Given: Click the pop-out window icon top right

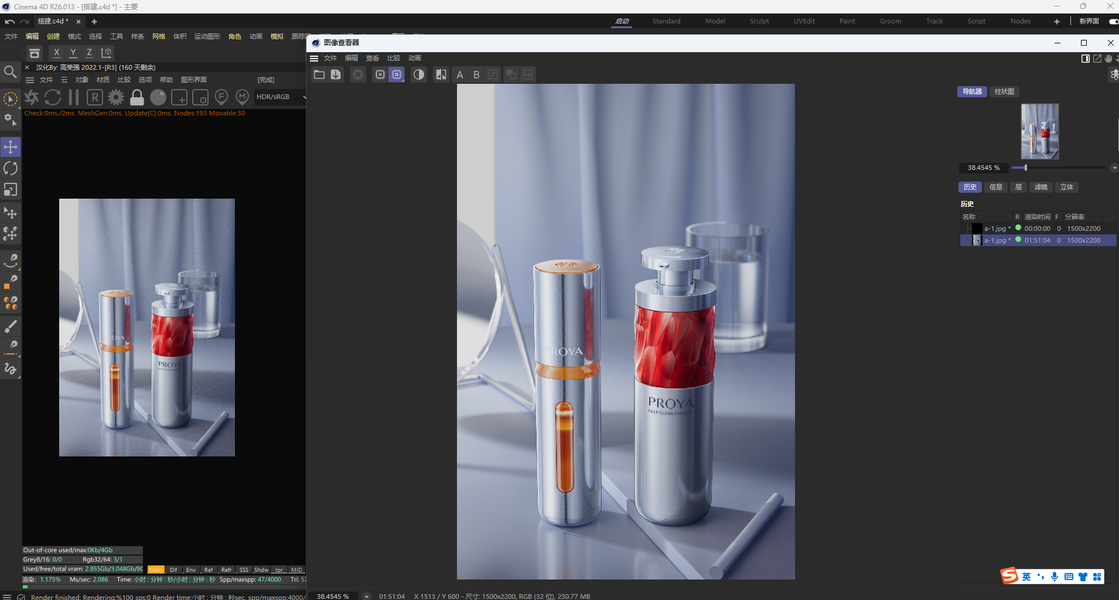Looking at the screenshot, I should coord(1098,59).
